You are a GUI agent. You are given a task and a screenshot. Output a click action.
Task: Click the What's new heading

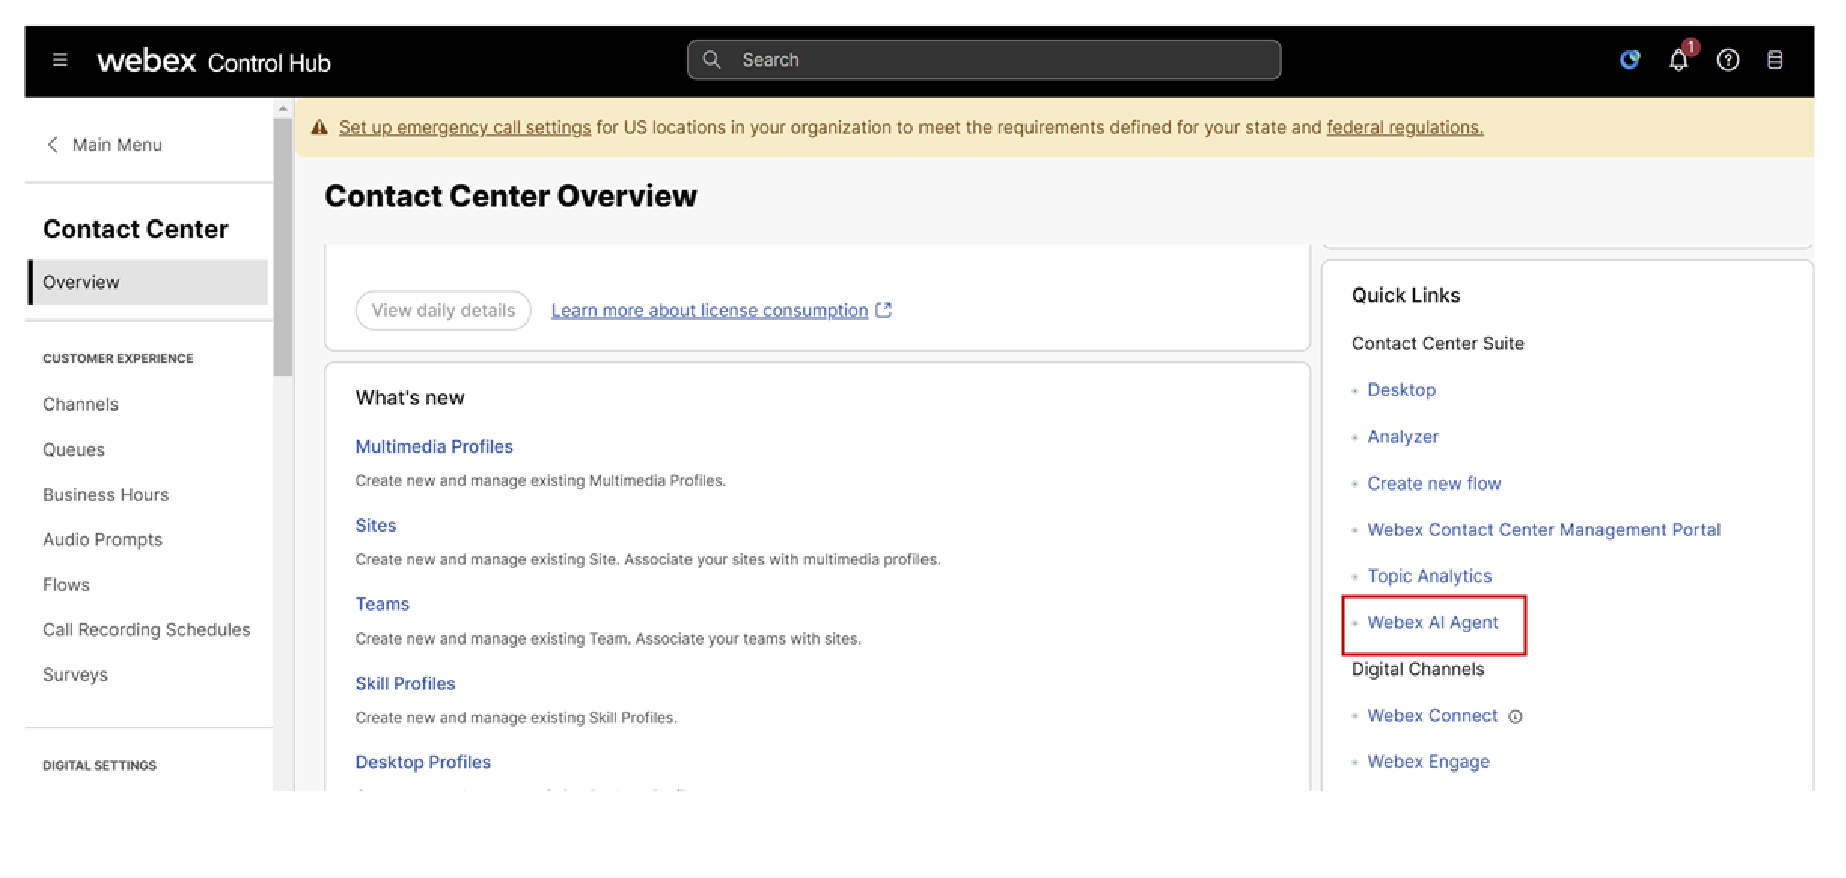pos(410,398)
